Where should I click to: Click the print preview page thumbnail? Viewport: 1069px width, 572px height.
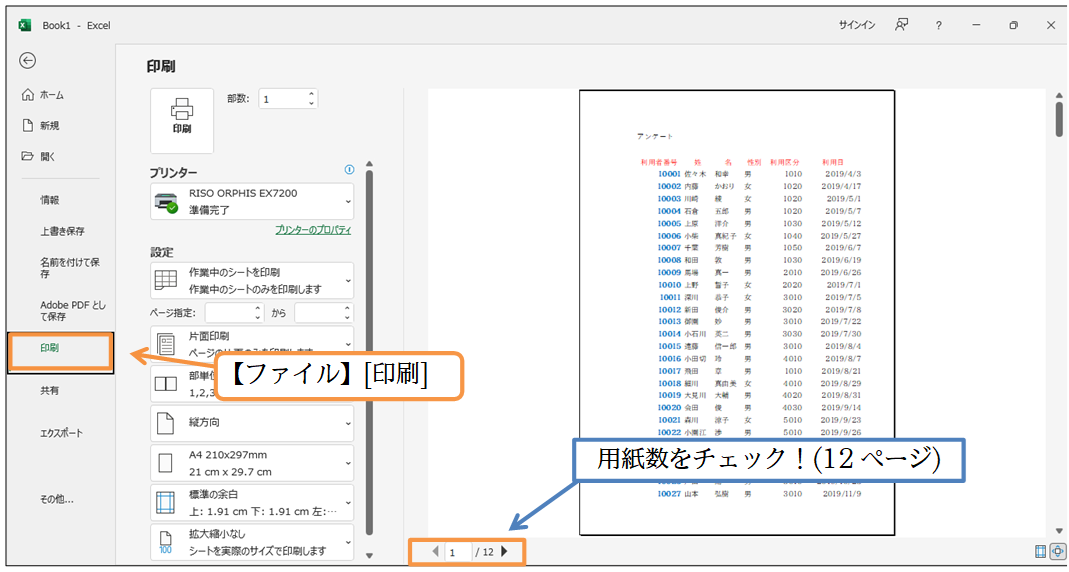click(737, 312)
